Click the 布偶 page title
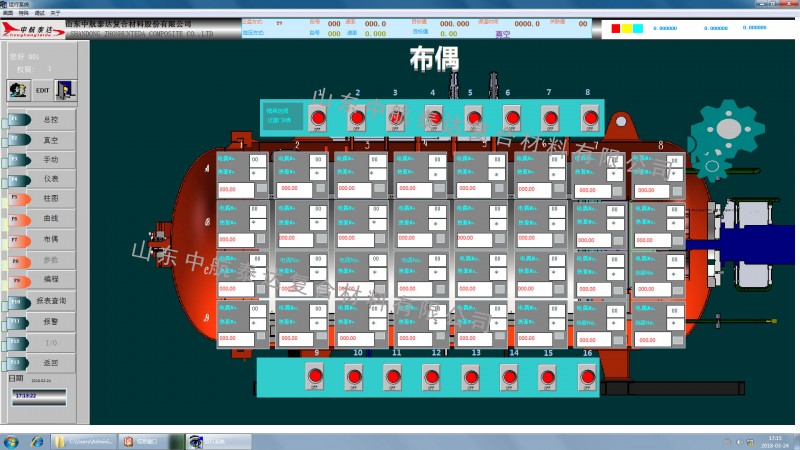This screenshot has width=800, height=450. coord(434,59)
